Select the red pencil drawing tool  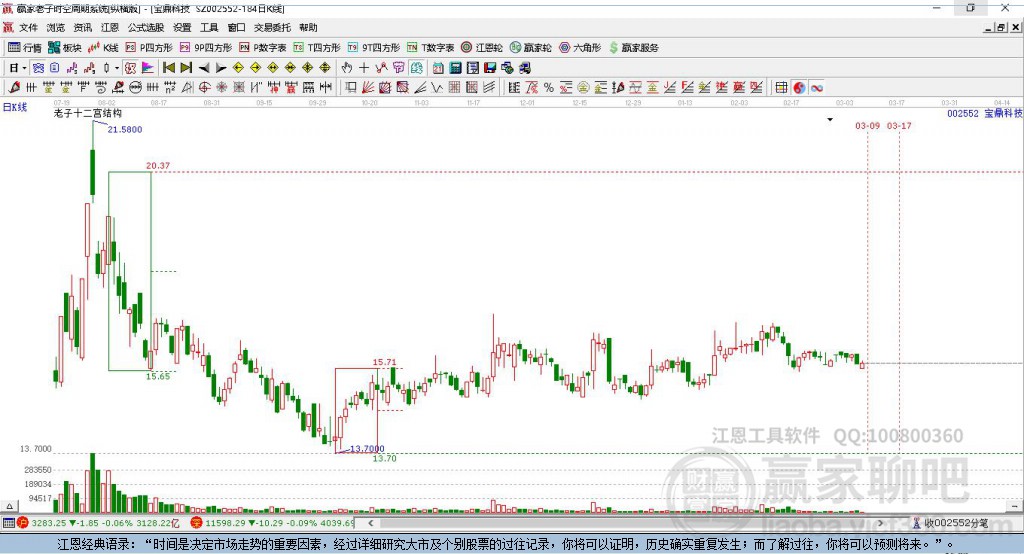(x=14, y=87)
